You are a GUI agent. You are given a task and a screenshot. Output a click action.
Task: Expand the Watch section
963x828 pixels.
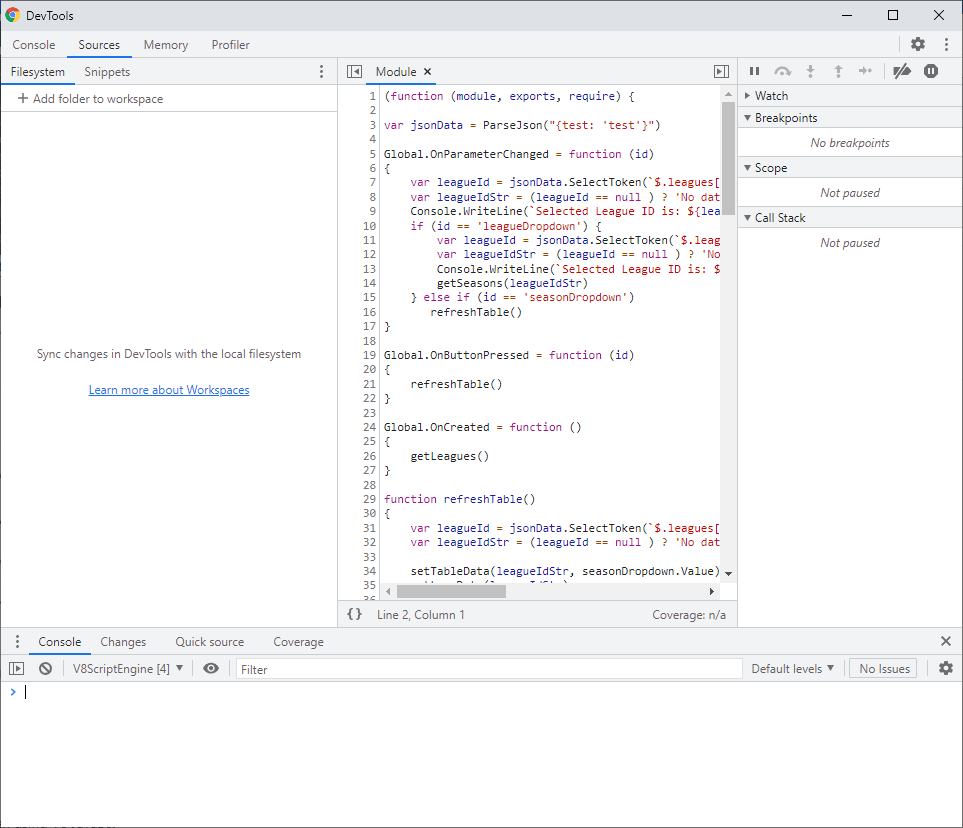771,96
